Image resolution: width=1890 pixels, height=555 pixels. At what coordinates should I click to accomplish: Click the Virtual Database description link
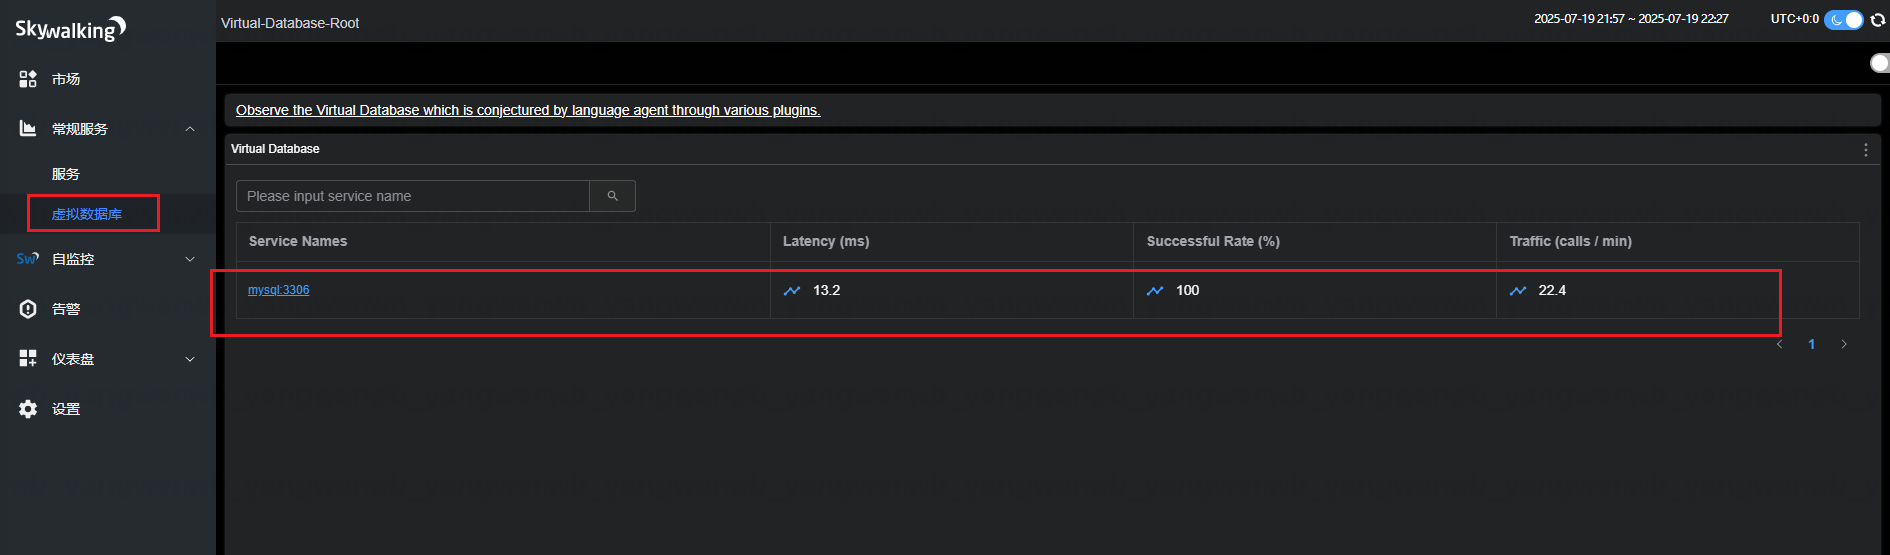click(528, 110)
